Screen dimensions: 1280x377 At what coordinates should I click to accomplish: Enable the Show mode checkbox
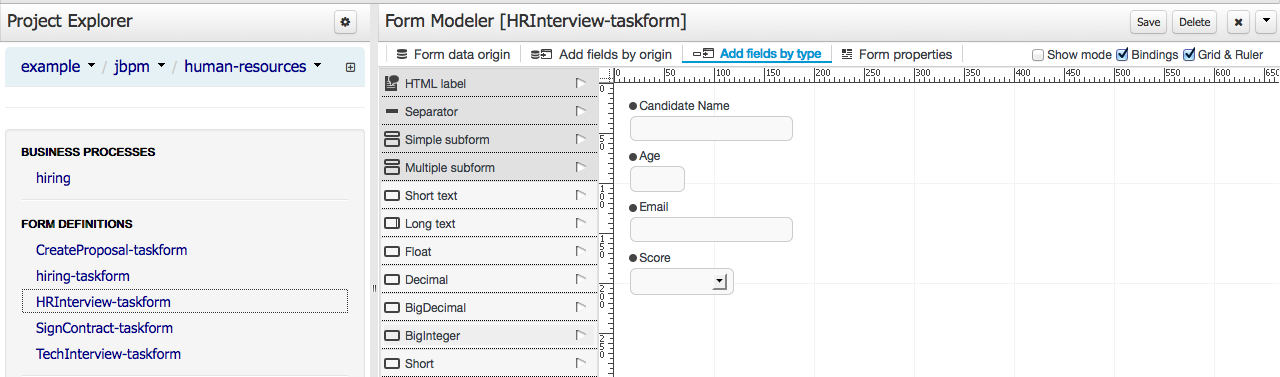(1038, 54)
